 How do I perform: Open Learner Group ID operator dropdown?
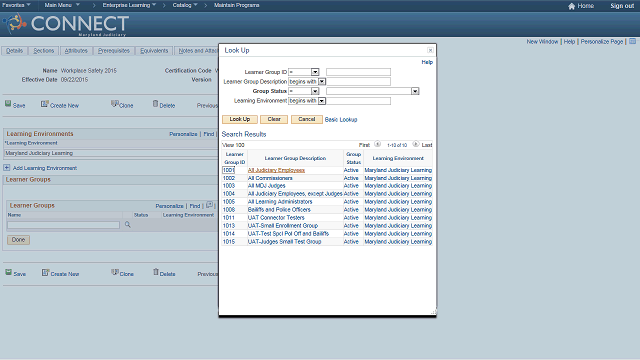(x=315, y=72)
